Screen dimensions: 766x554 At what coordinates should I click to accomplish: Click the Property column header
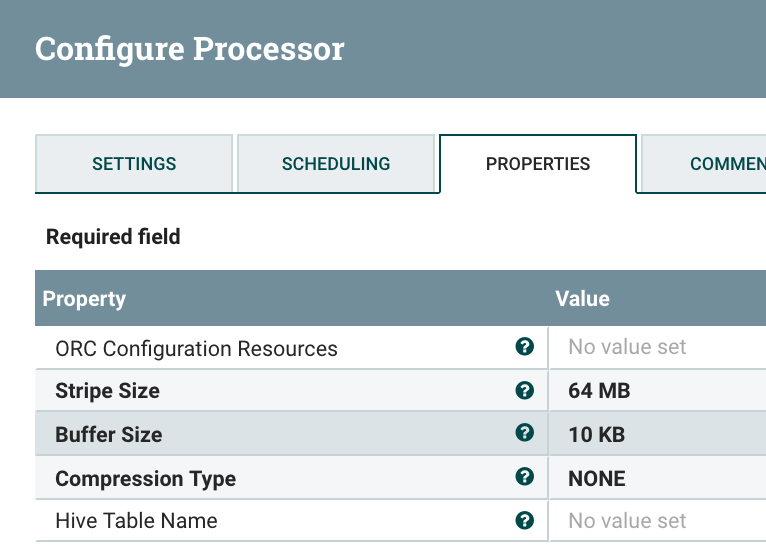point(85,298)
